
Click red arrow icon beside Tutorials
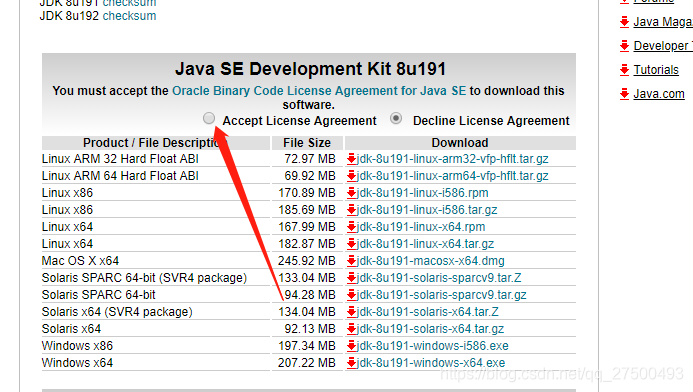click(624, 70)
